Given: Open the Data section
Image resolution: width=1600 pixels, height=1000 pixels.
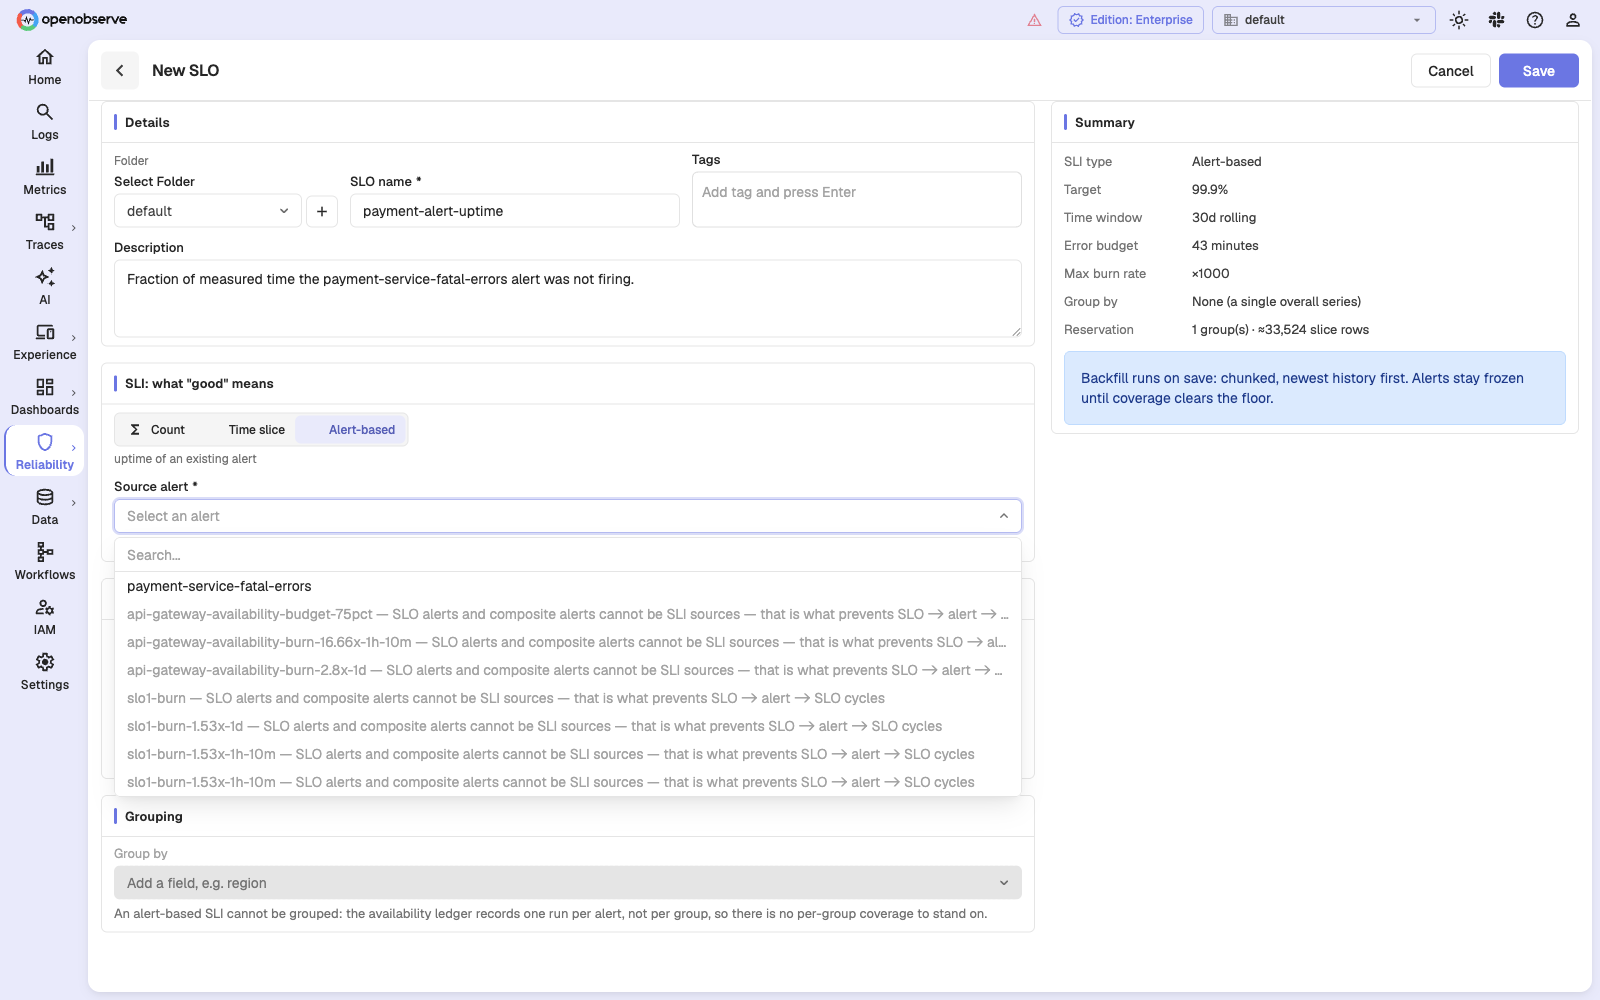Looking at the screenshot, I should tap(44, 507).
